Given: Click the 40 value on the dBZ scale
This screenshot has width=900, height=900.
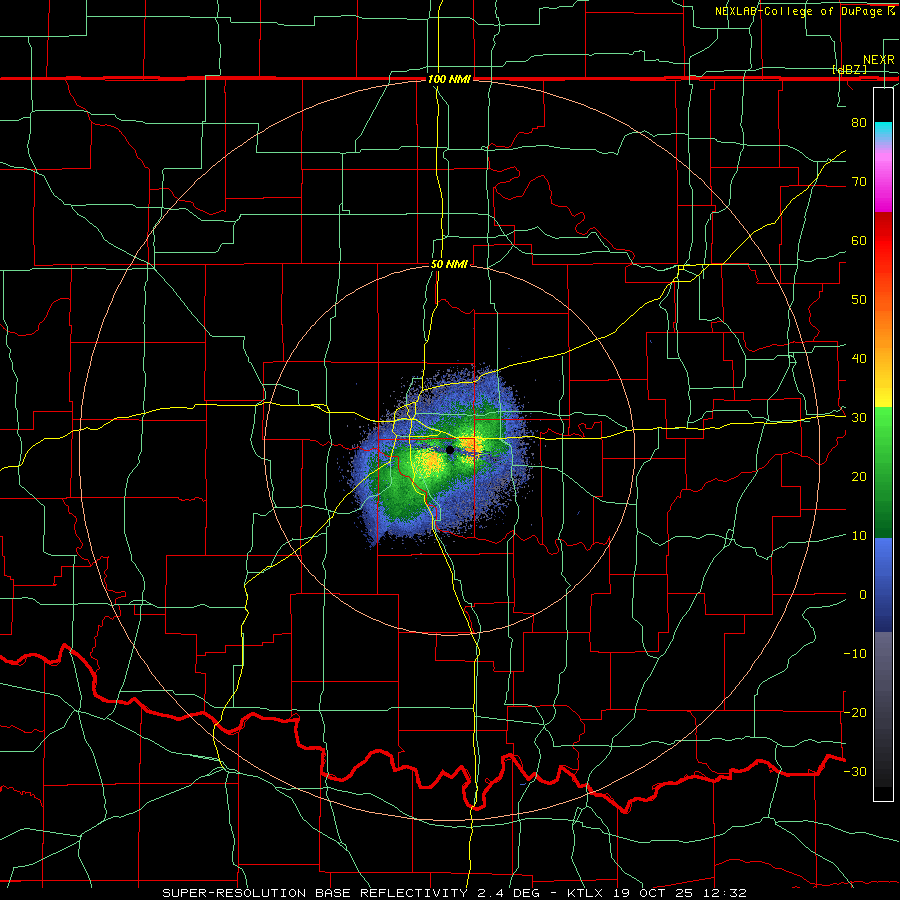Looking at the screenshot, I should click(859, 358).
